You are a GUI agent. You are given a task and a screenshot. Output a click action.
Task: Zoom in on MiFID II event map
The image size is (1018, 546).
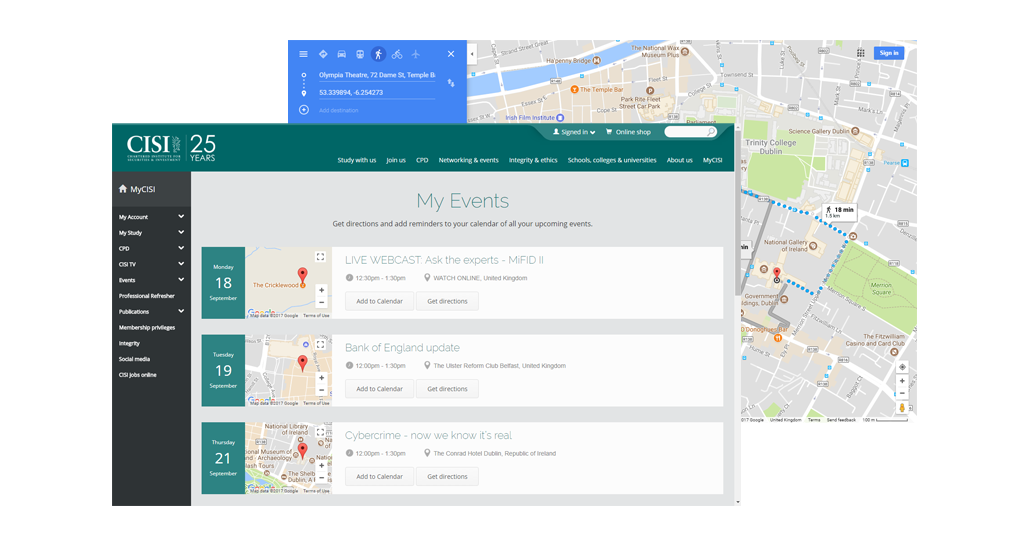coord(321,290)
